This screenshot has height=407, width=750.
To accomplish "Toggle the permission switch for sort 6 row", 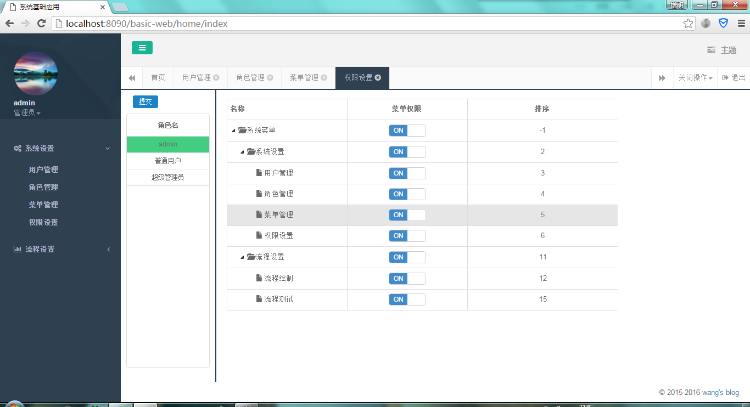I will 407,235.
